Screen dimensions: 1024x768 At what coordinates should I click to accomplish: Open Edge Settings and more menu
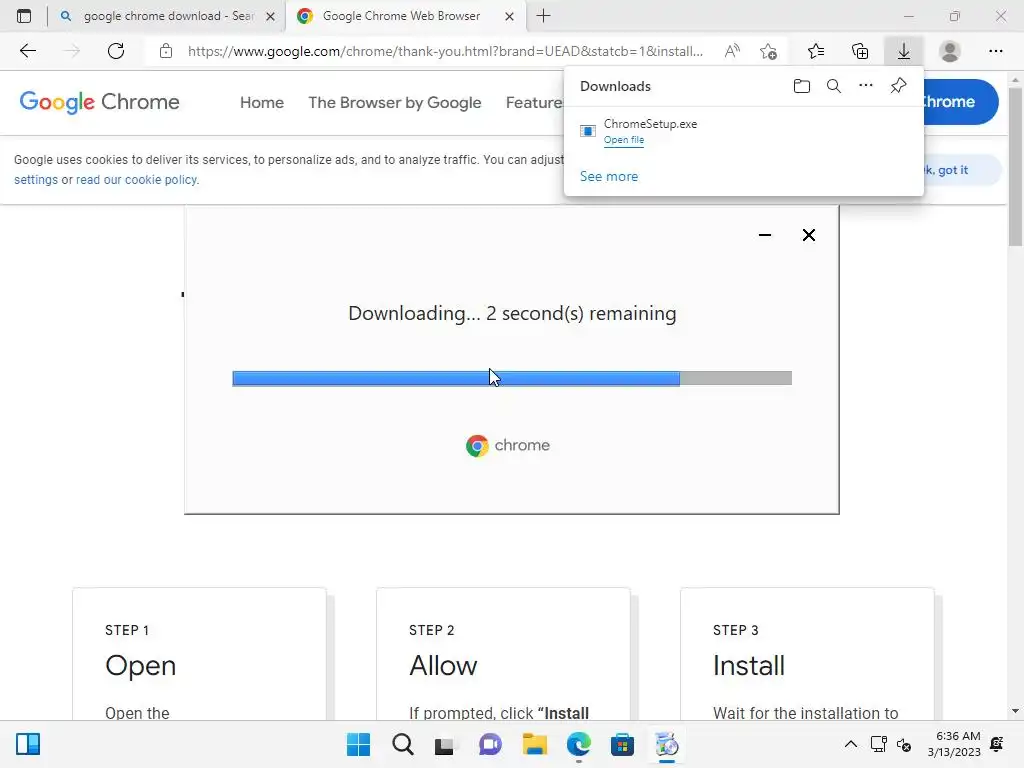[996, 51]
